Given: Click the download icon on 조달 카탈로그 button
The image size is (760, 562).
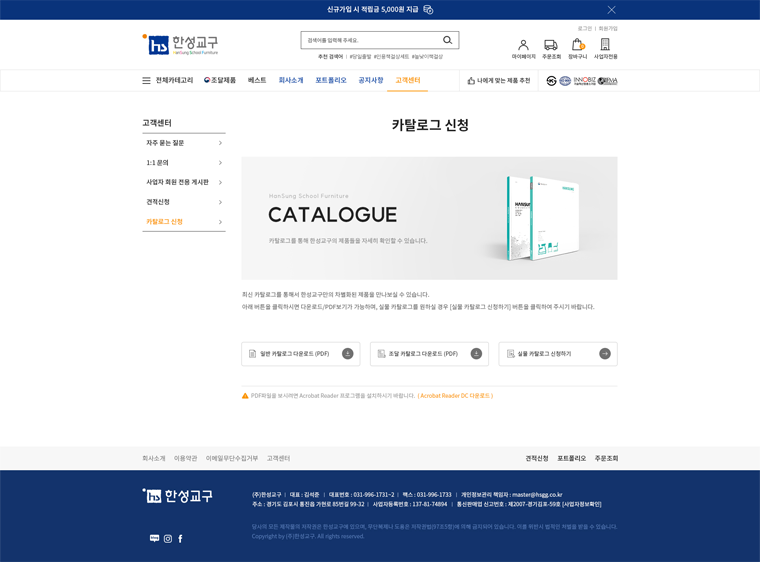Looking at the screenshot, I should (x=476, y=354).
